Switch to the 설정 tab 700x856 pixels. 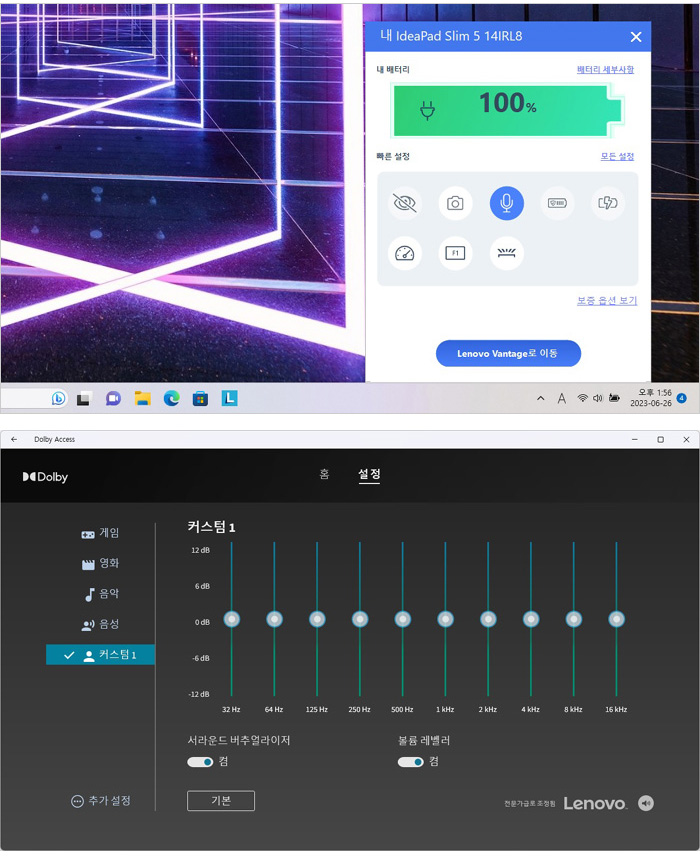[x=369, y=474]
